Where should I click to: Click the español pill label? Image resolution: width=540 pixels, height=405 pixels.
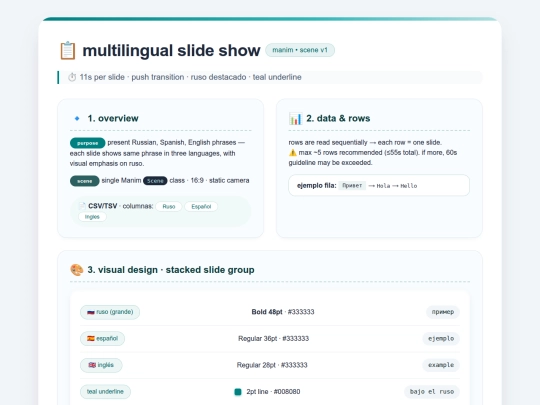[x=102, y=339]
